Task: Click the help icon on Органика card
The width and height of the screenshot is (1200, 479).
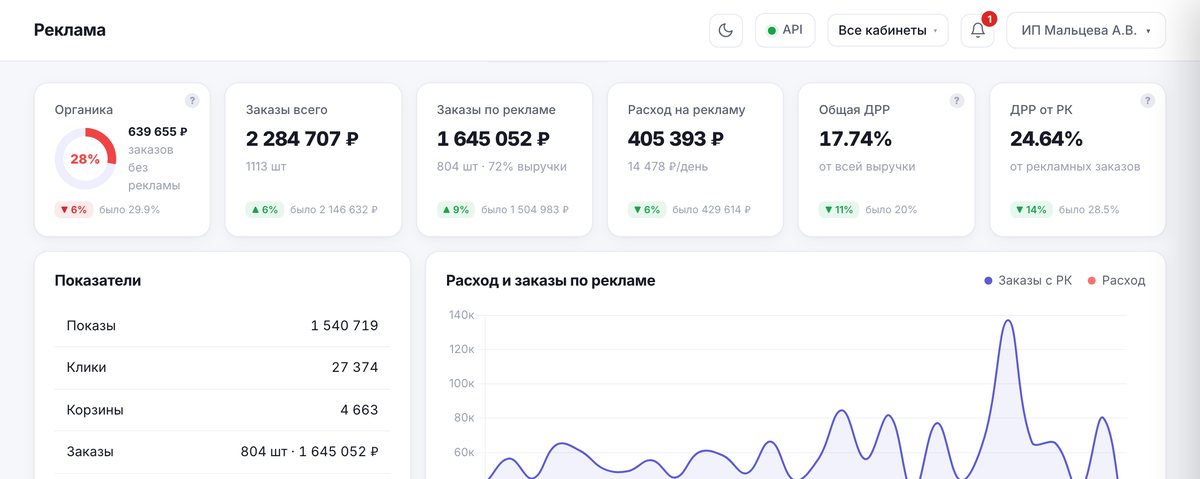Action: click(x=192, y=100)
